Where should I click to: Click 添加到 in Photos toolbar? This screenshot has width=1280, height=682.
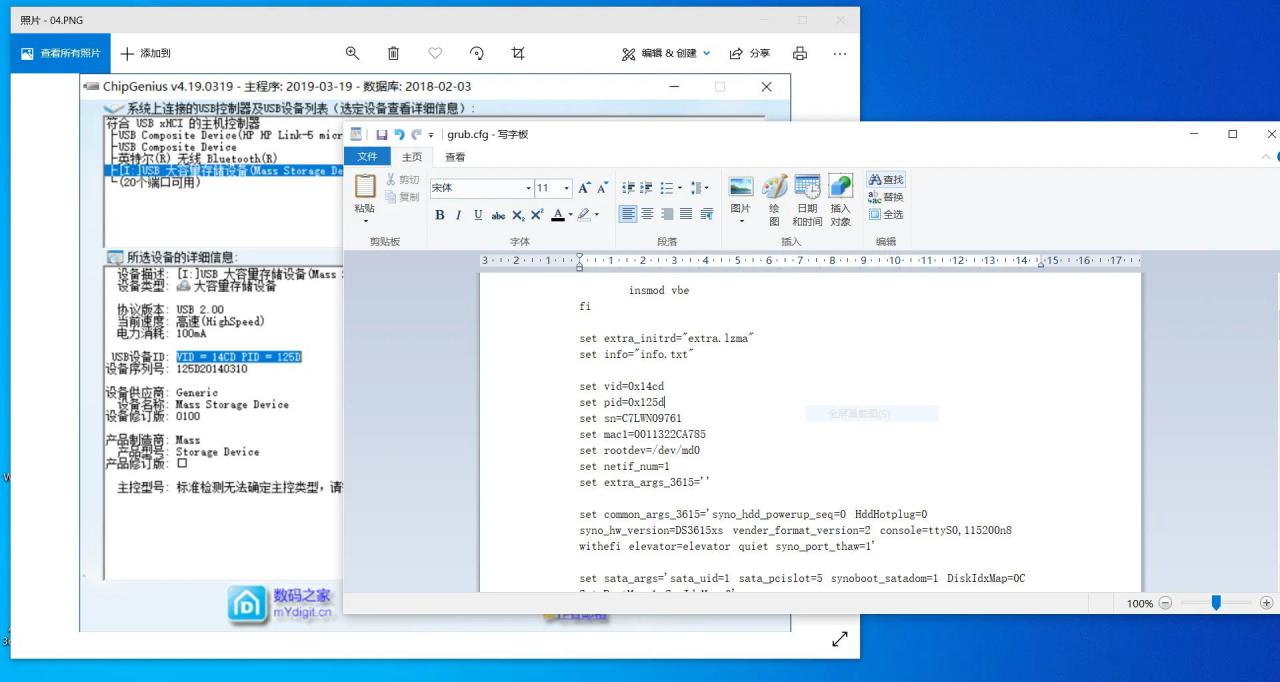point(146,53)
